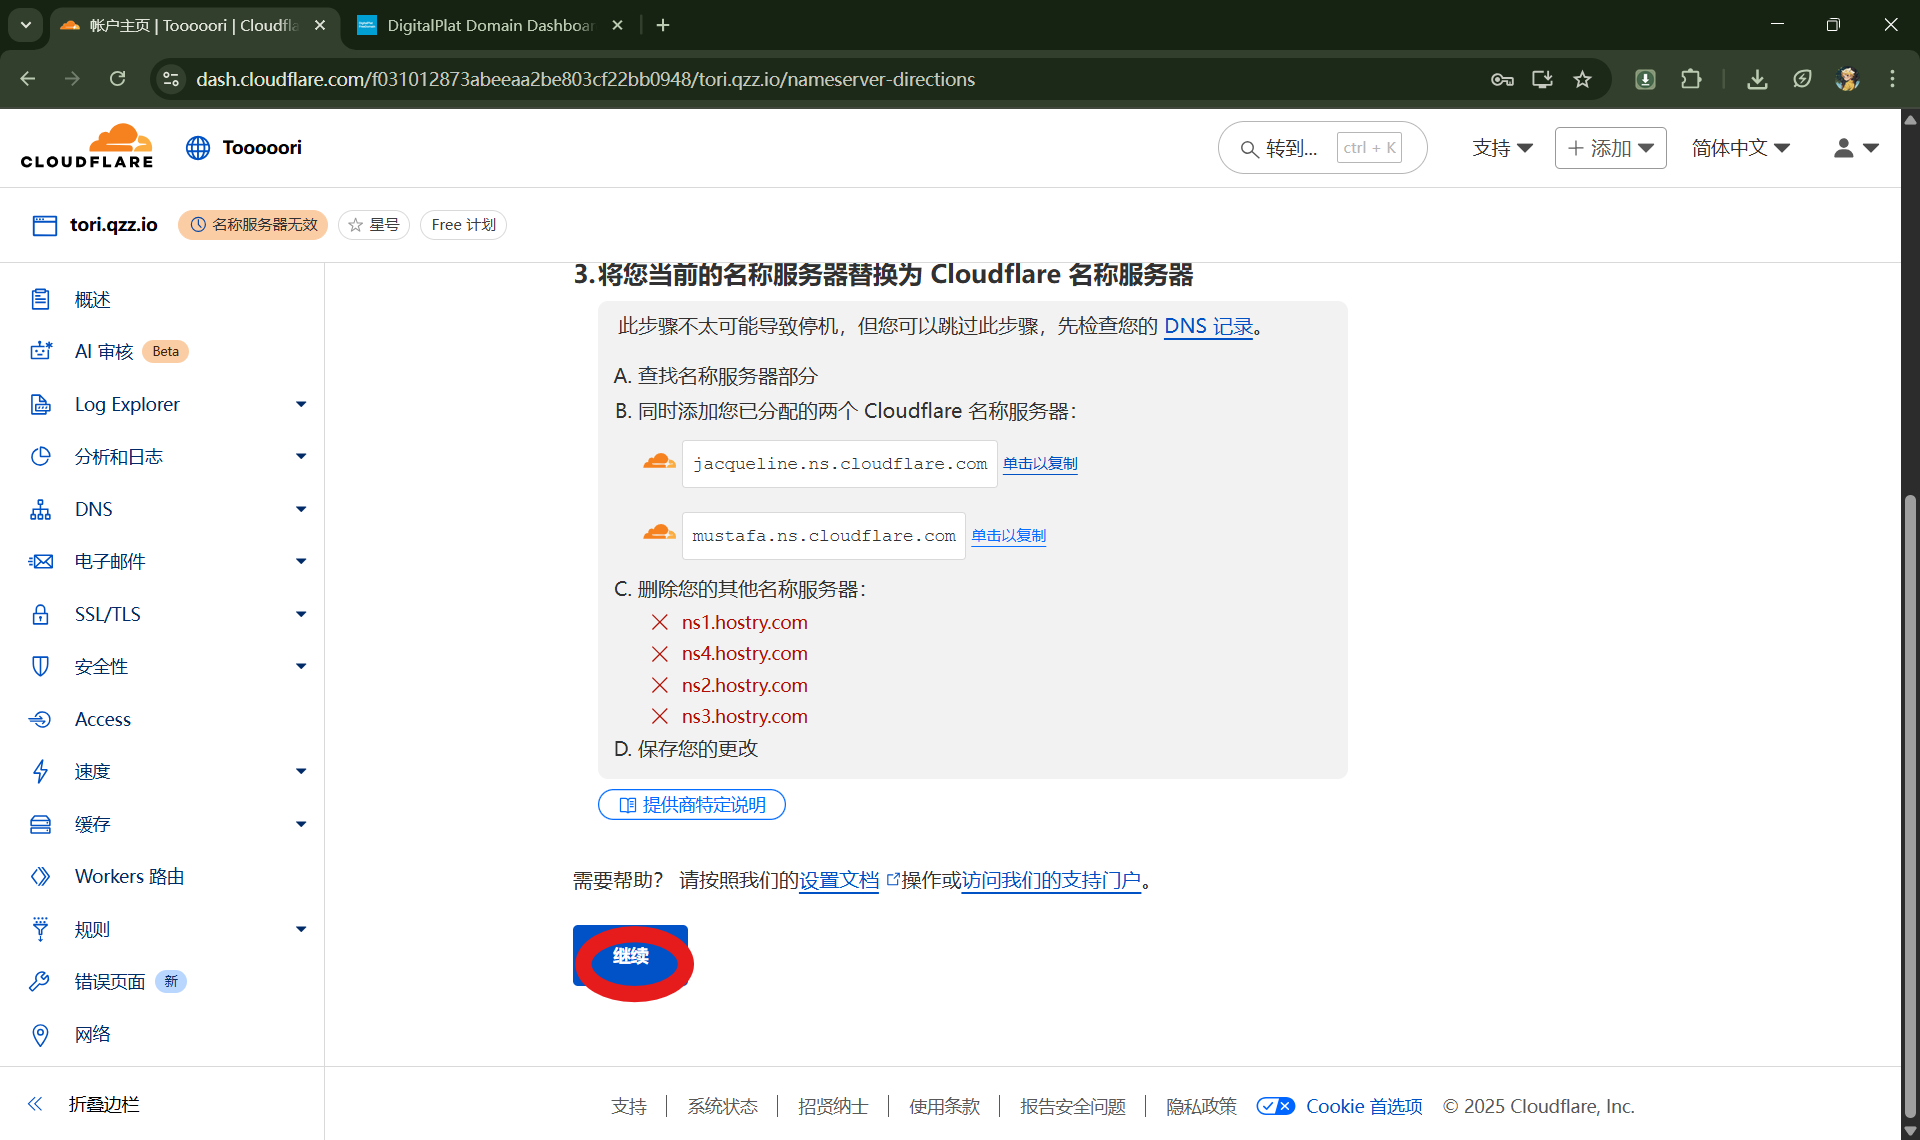The height and width of the screenshot is (1140, 1920).
Task: Click the 折叠边栏 collapse arrows icon
Action: 35,1104
